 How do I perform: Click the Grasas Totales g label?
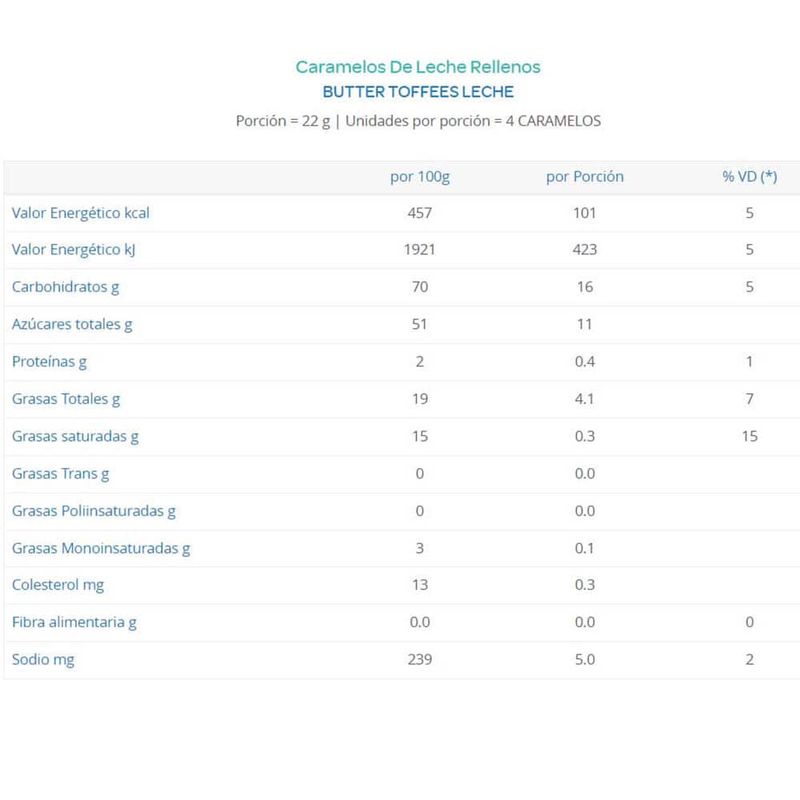coord(66,399)
